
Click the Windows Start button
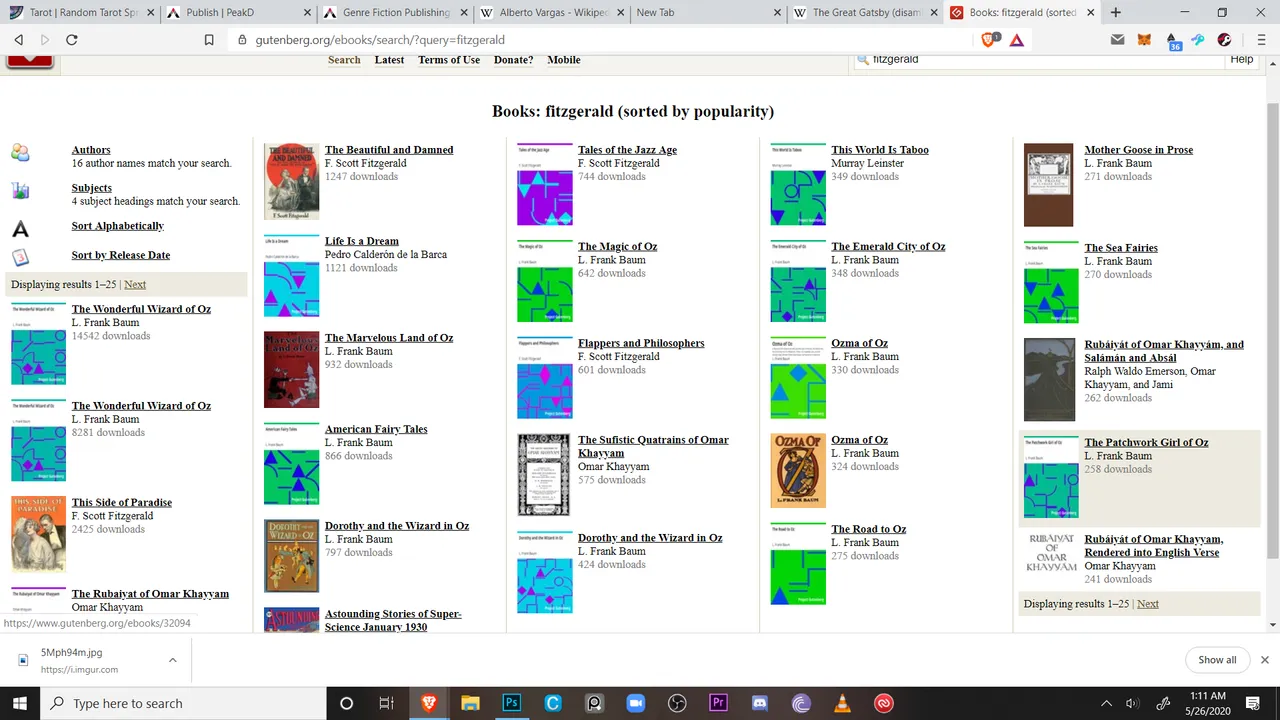click(x=20, y=703)
